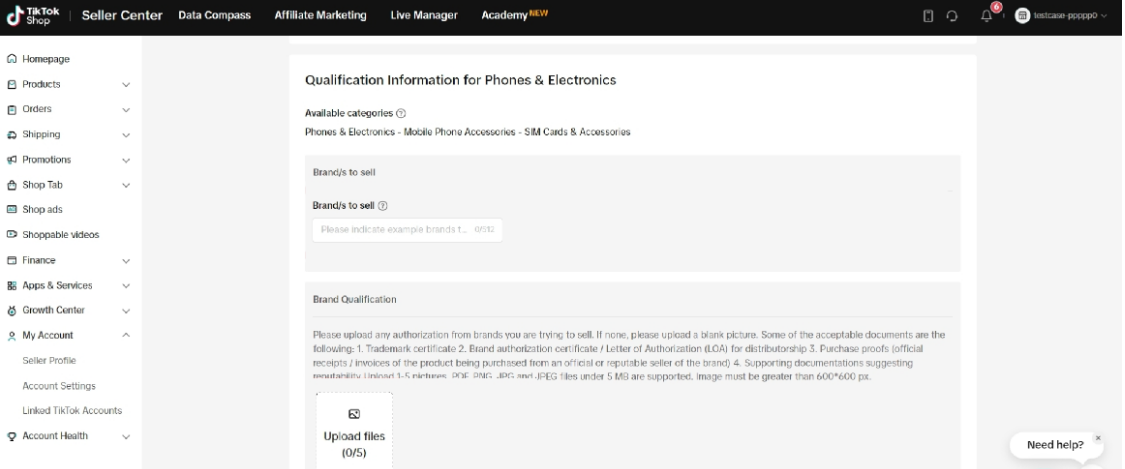
Task: Open the Academy tab
Action: coord(514,15)
